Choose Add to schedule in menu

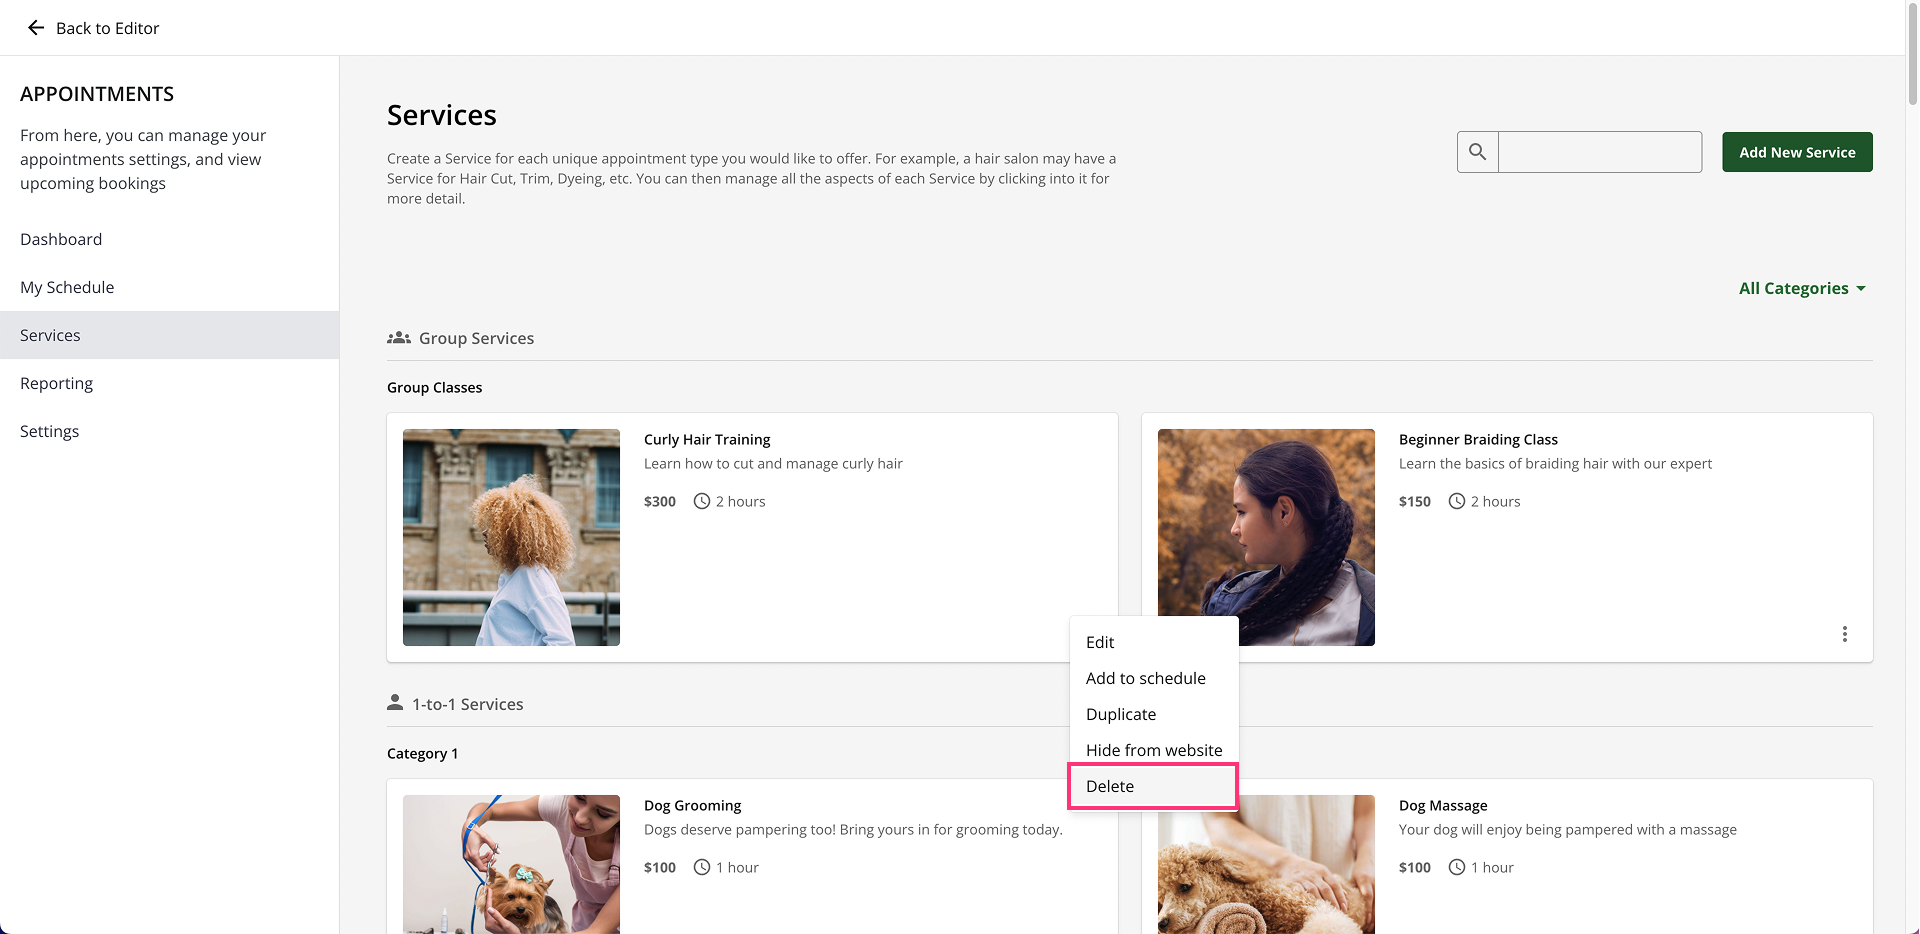(x=1154, y=678)
